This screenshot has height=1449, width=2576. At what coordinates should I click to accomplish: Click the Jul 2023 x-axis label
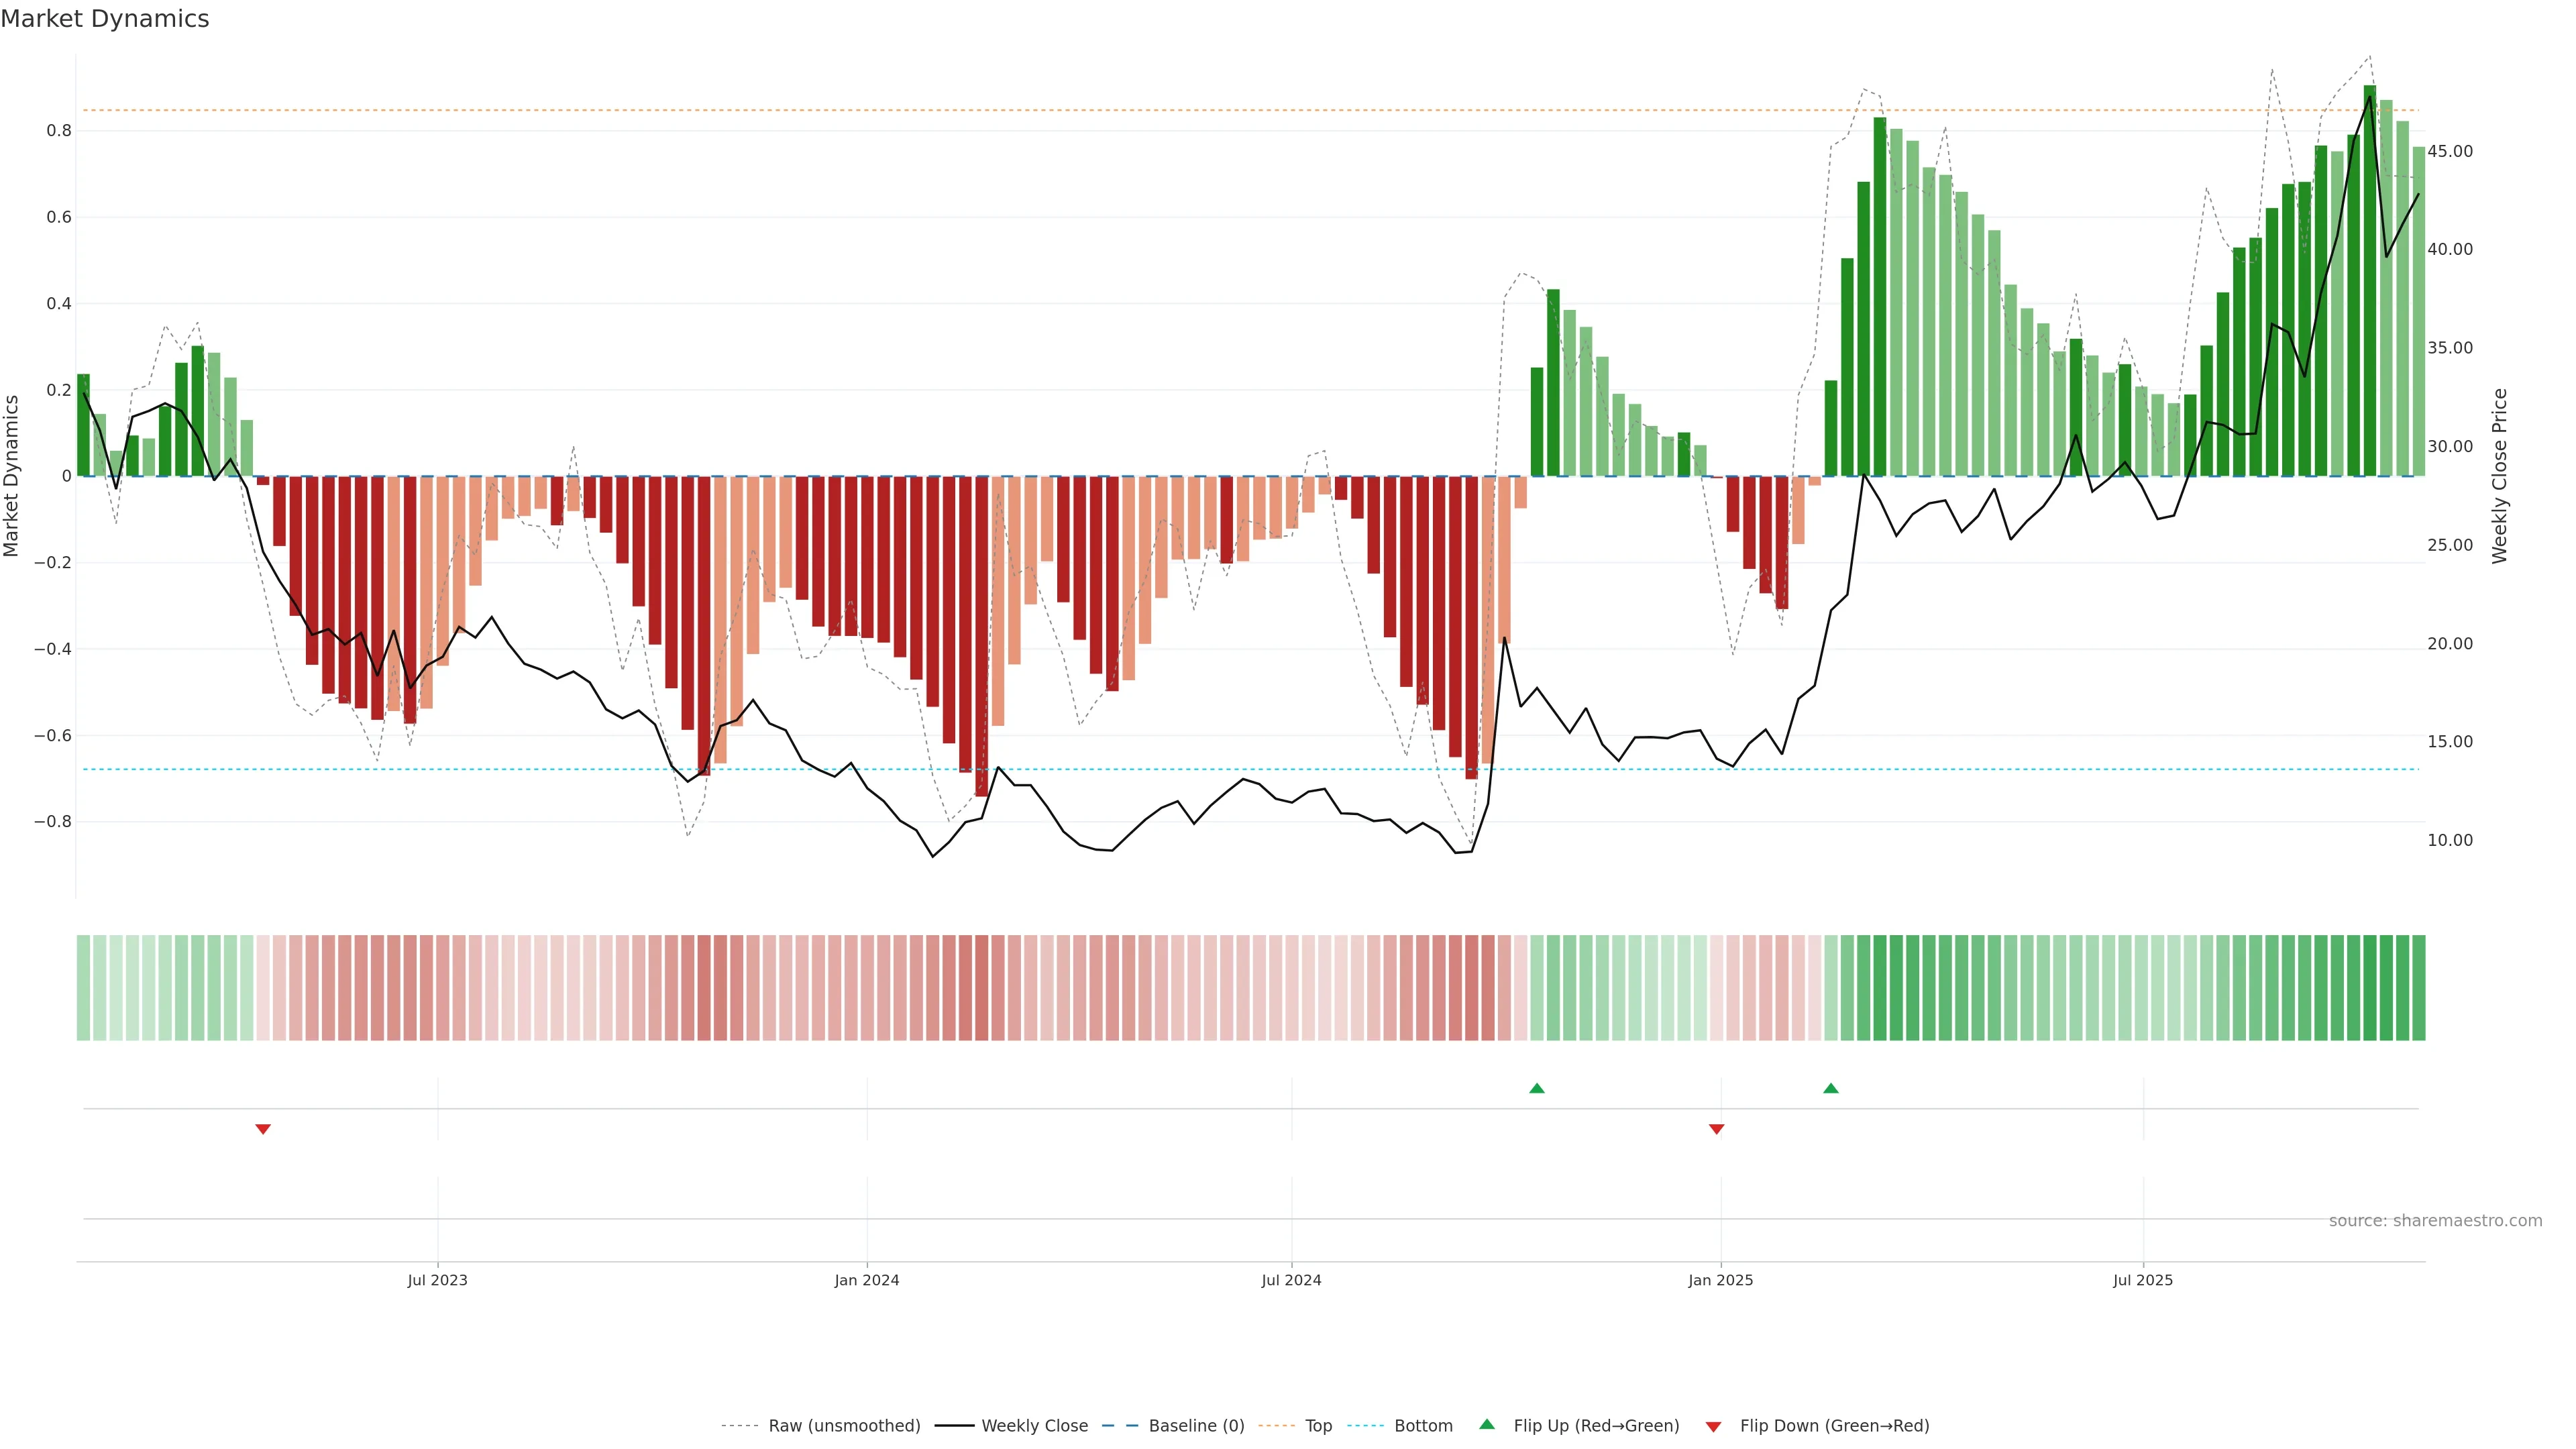[x=437, y=1280]
